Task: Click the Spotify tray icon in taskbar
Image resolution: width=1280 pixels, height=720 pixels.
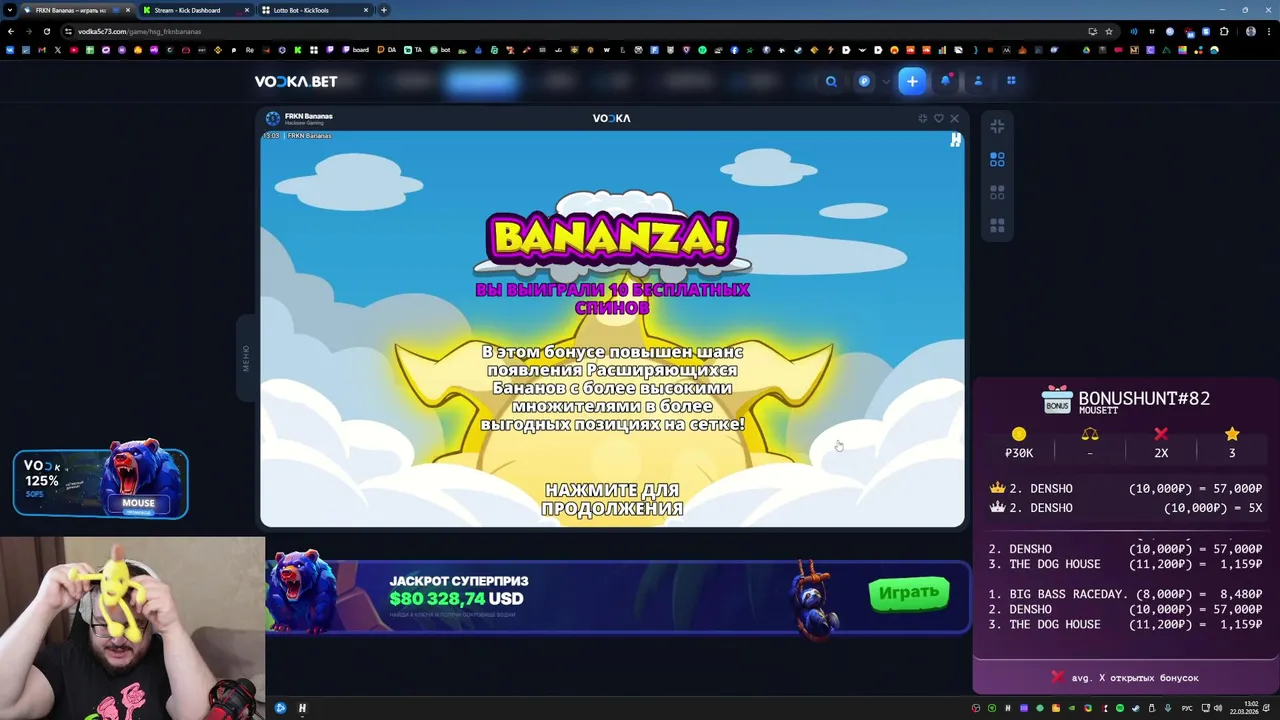Action: click(1120, 708)
